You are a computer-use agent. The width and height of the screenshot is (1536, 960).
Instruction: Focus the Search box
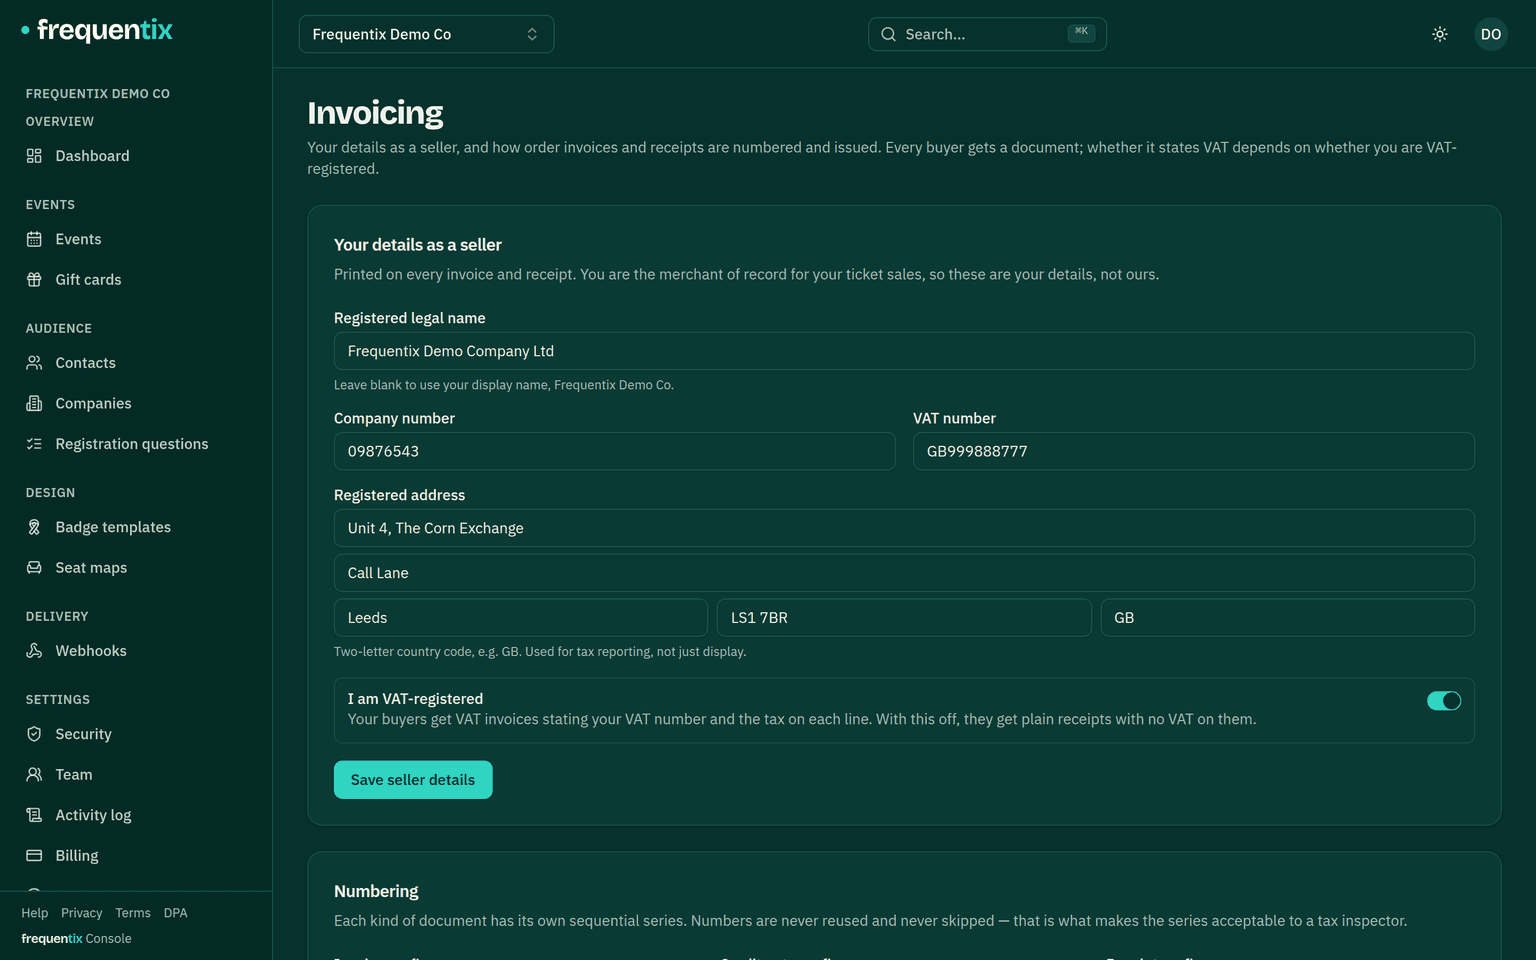pos(988,34)
